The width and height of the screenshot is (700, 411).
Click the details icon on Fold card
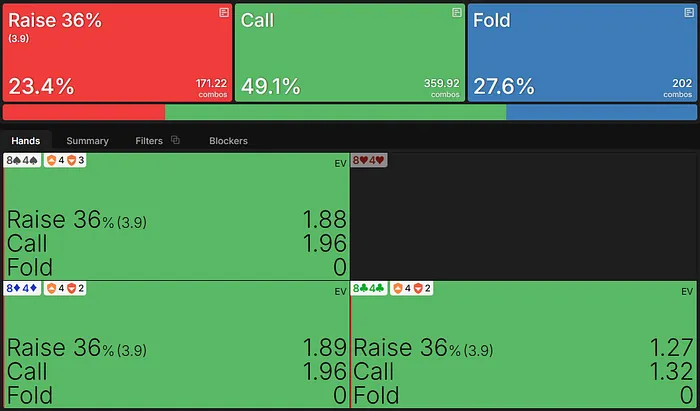689,12
